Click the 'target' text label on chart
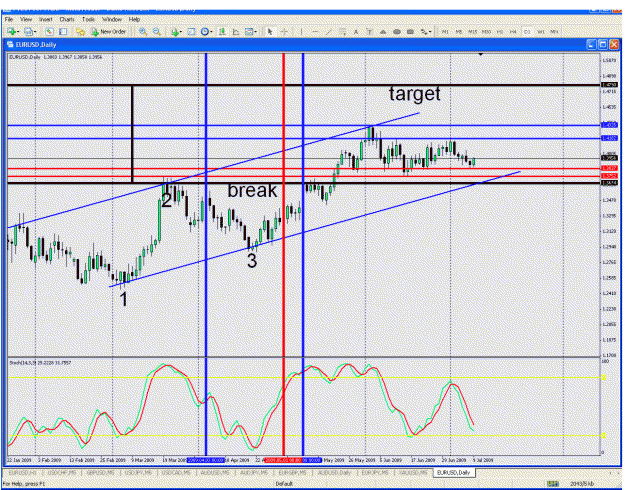This screenshot has height=490, width=625. click(x=415, y=94)
